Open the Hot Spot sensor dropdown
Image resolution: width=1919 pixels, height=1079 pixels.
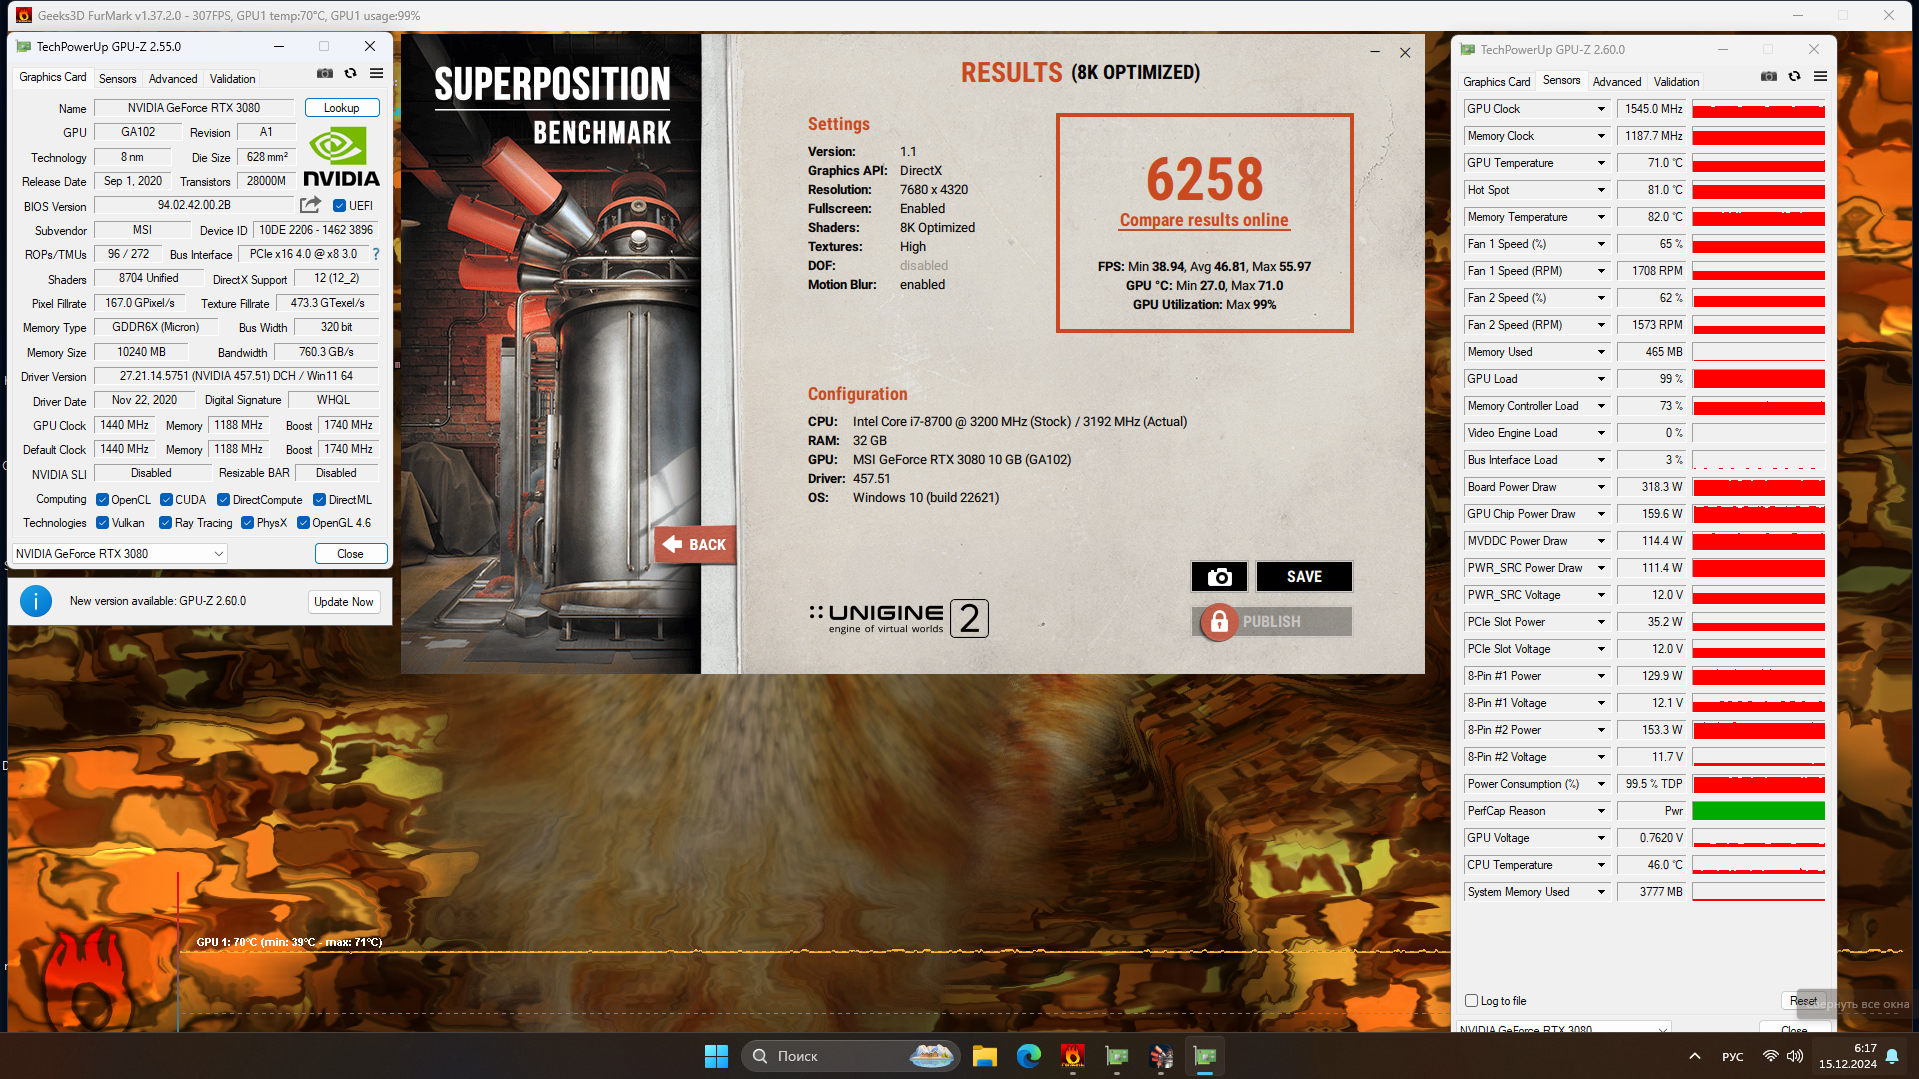click(x=1601, y=190)
